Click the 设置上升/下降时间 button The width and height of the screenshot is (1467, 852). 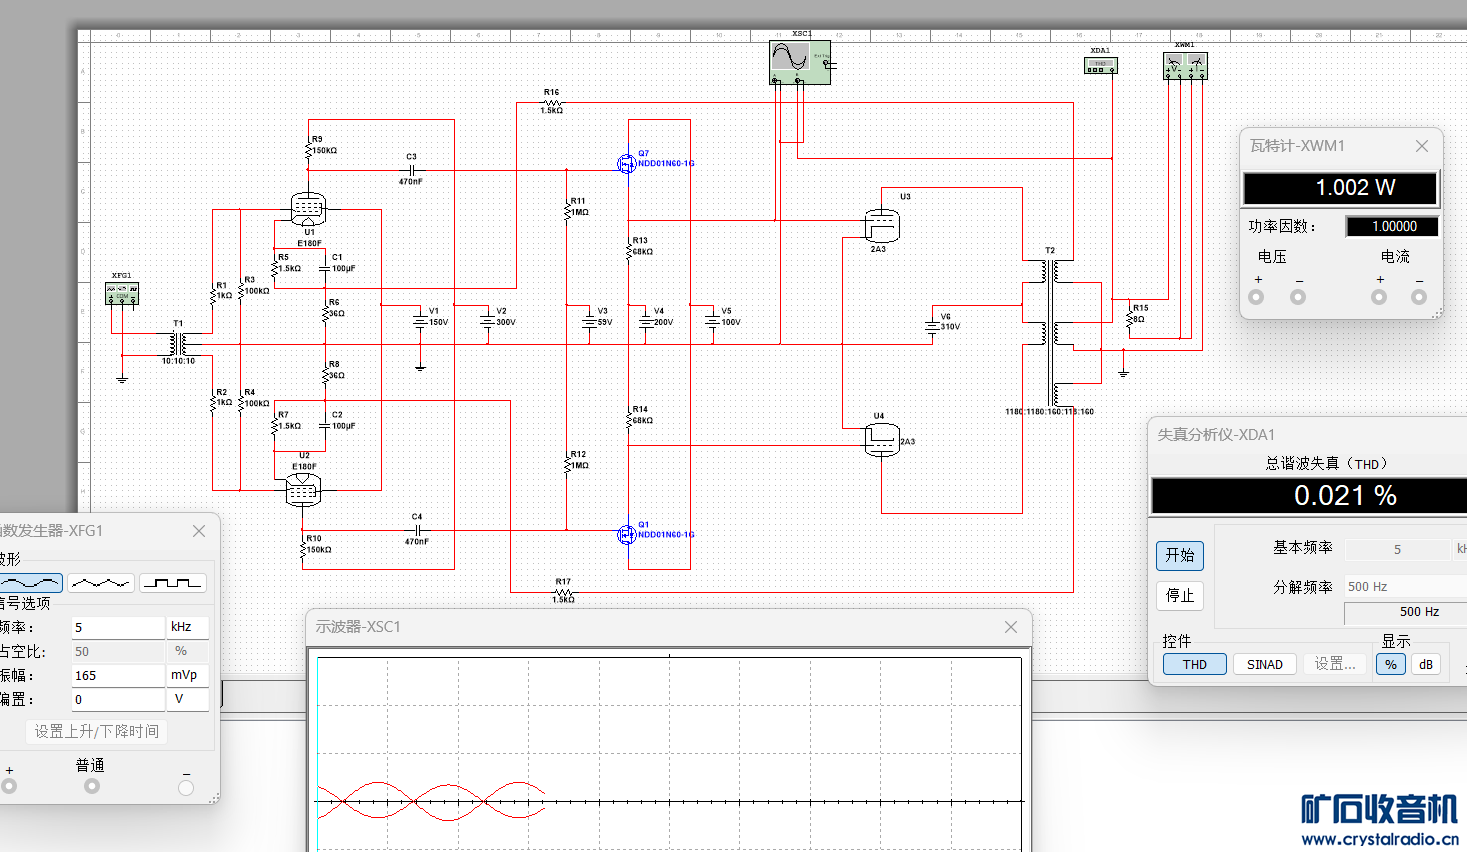[96, 731]
